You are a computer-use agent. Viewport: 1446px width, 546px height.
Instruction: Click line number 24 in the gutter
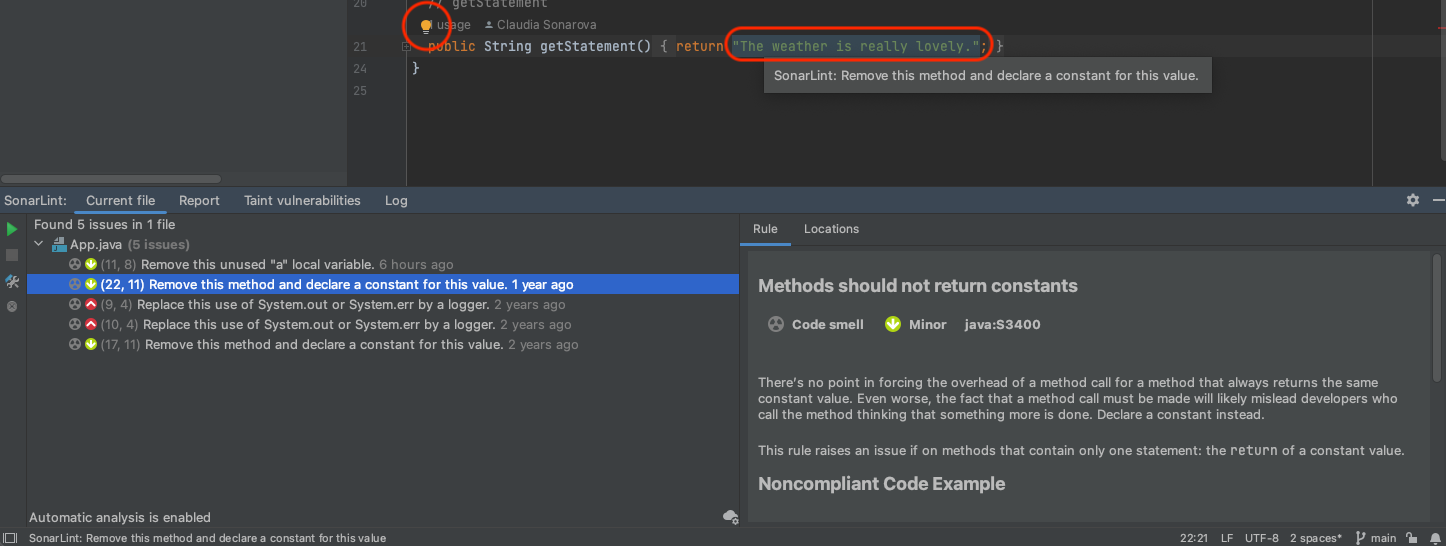(360, 69)
